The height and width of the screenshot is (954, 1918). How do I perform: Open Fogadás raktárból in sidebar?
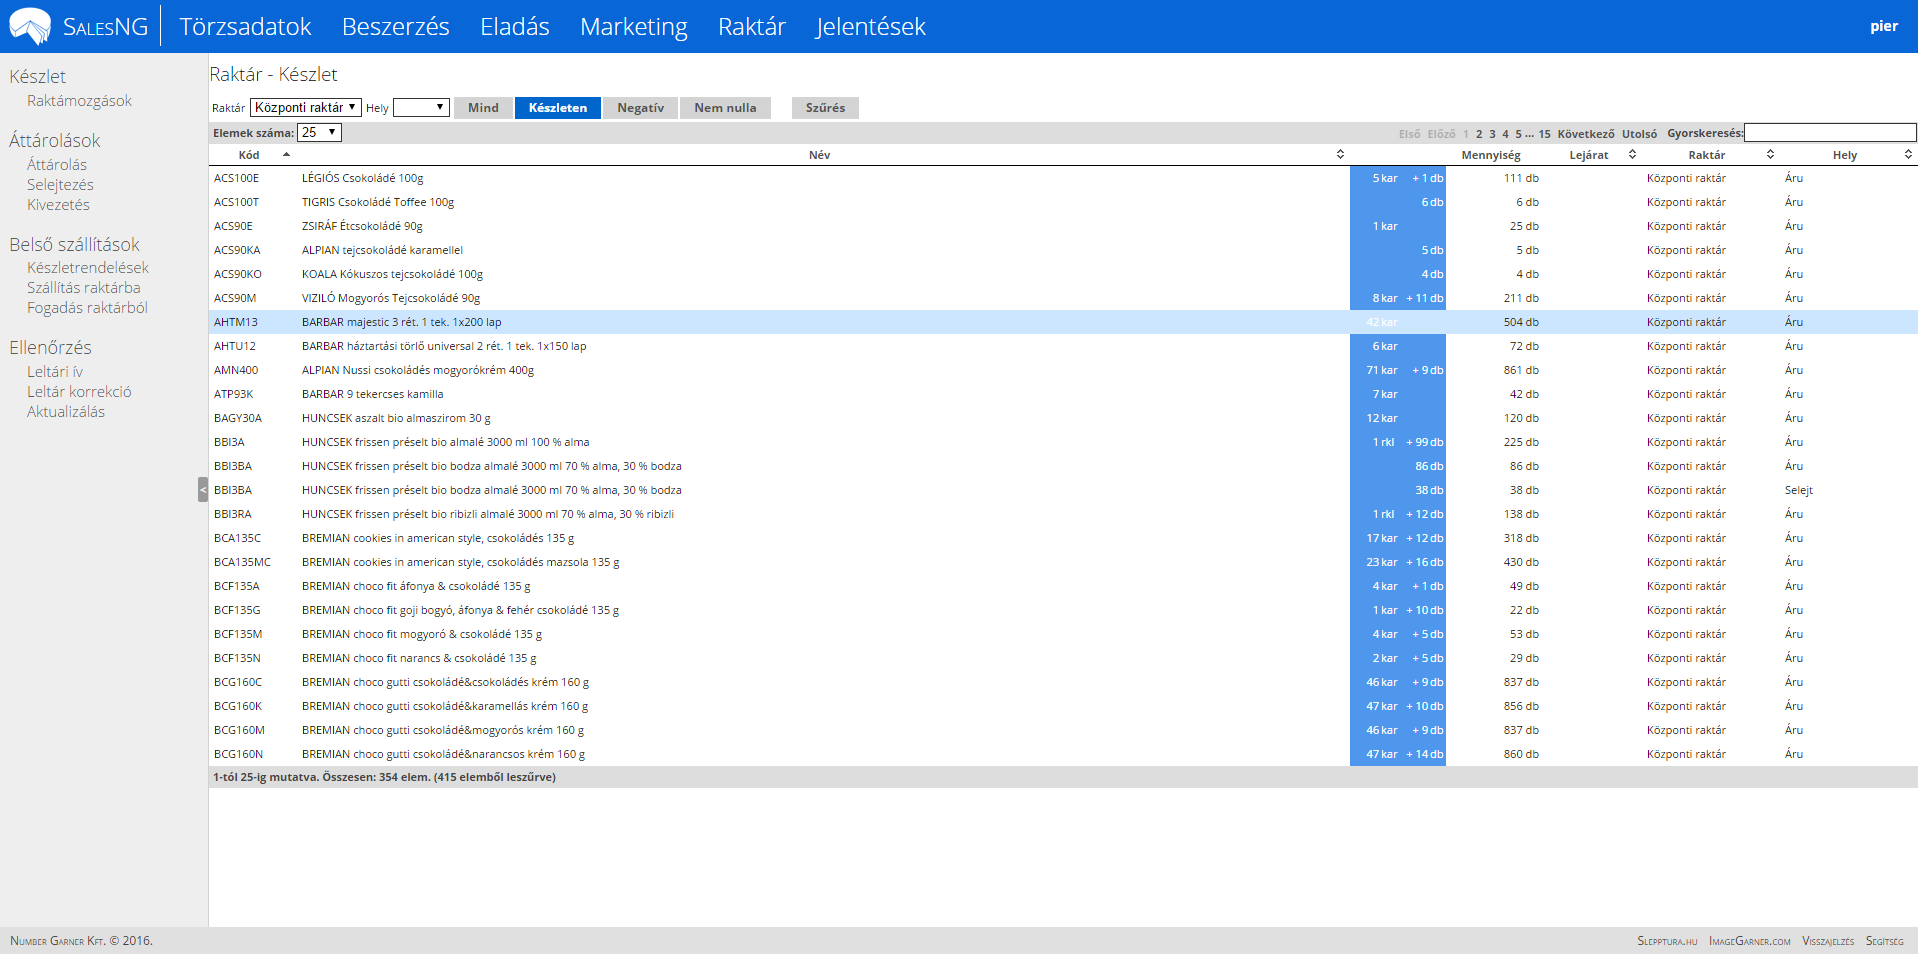point(87,308)
